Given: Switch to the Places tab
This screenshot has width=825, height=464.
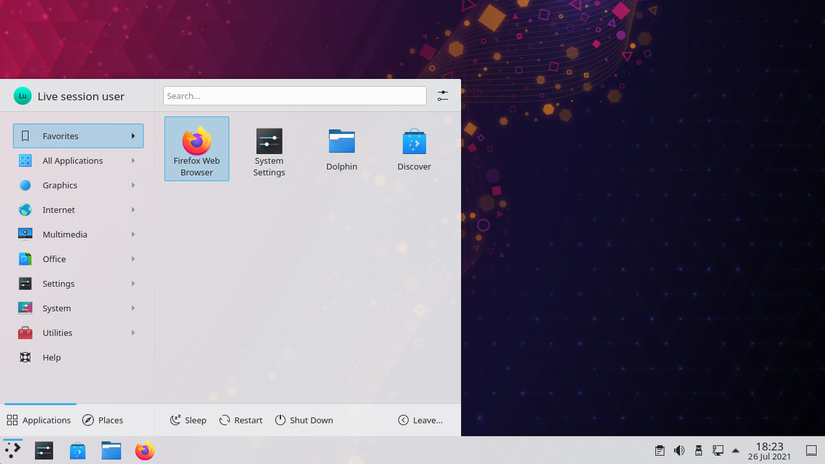Looking at the screenshot, I should (x=103, y=420).
